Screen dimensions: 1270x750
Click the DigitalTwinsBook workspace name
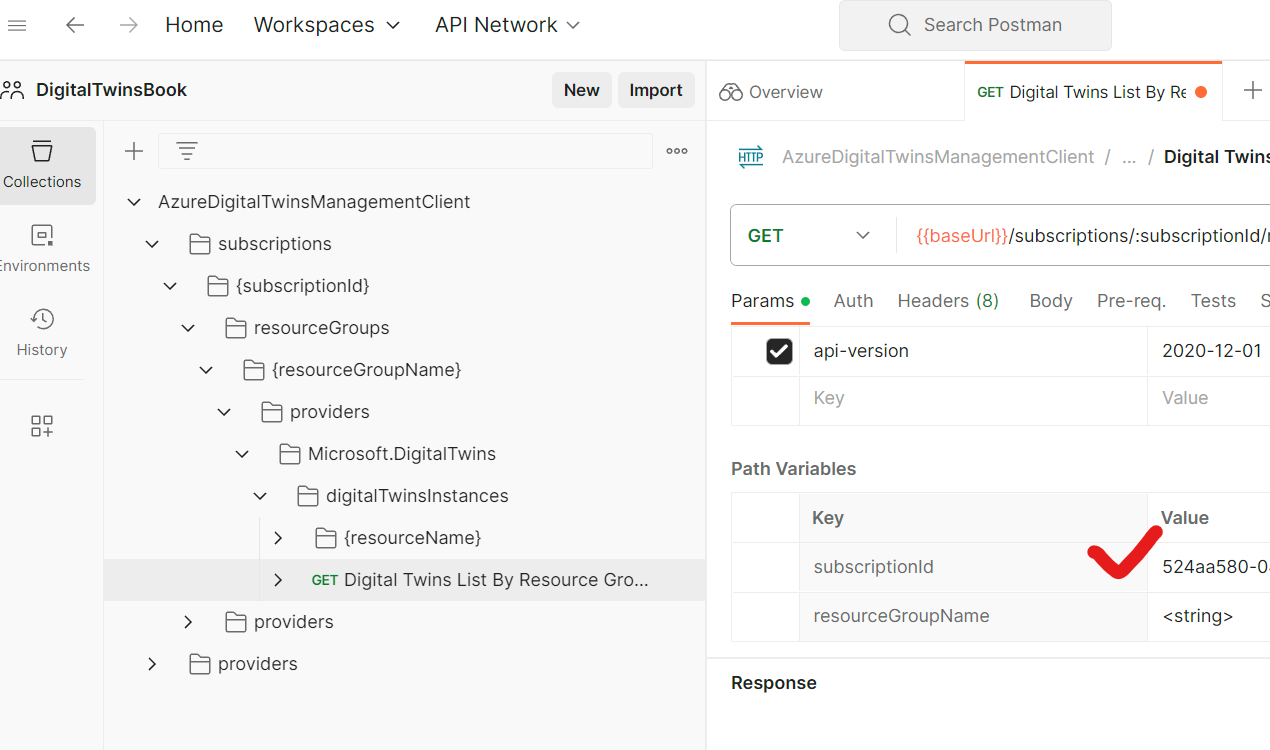coord(111,90)
